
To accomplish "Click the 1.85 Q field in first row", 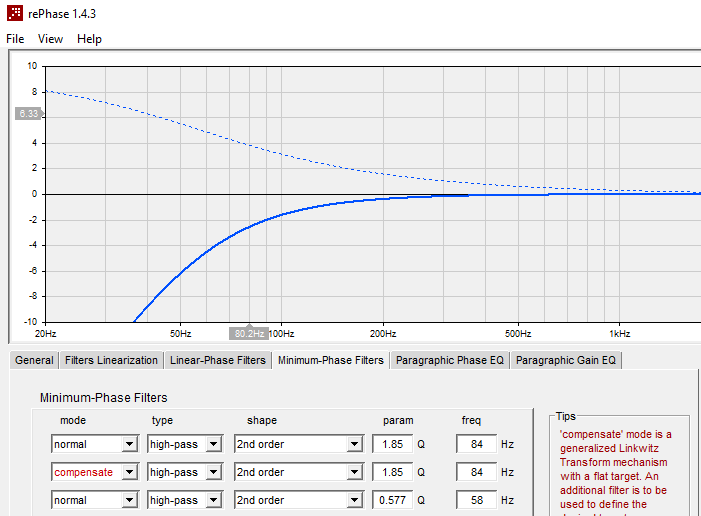I will click(x=393, y=444).
